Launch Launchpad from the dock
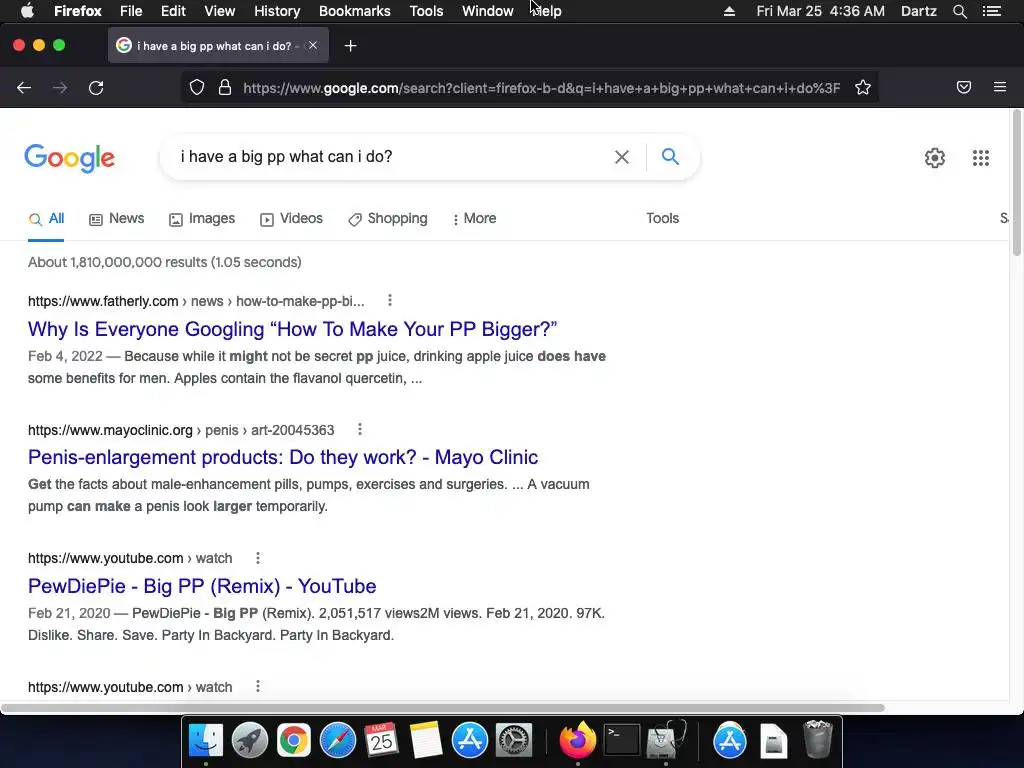 coord(249,741)
